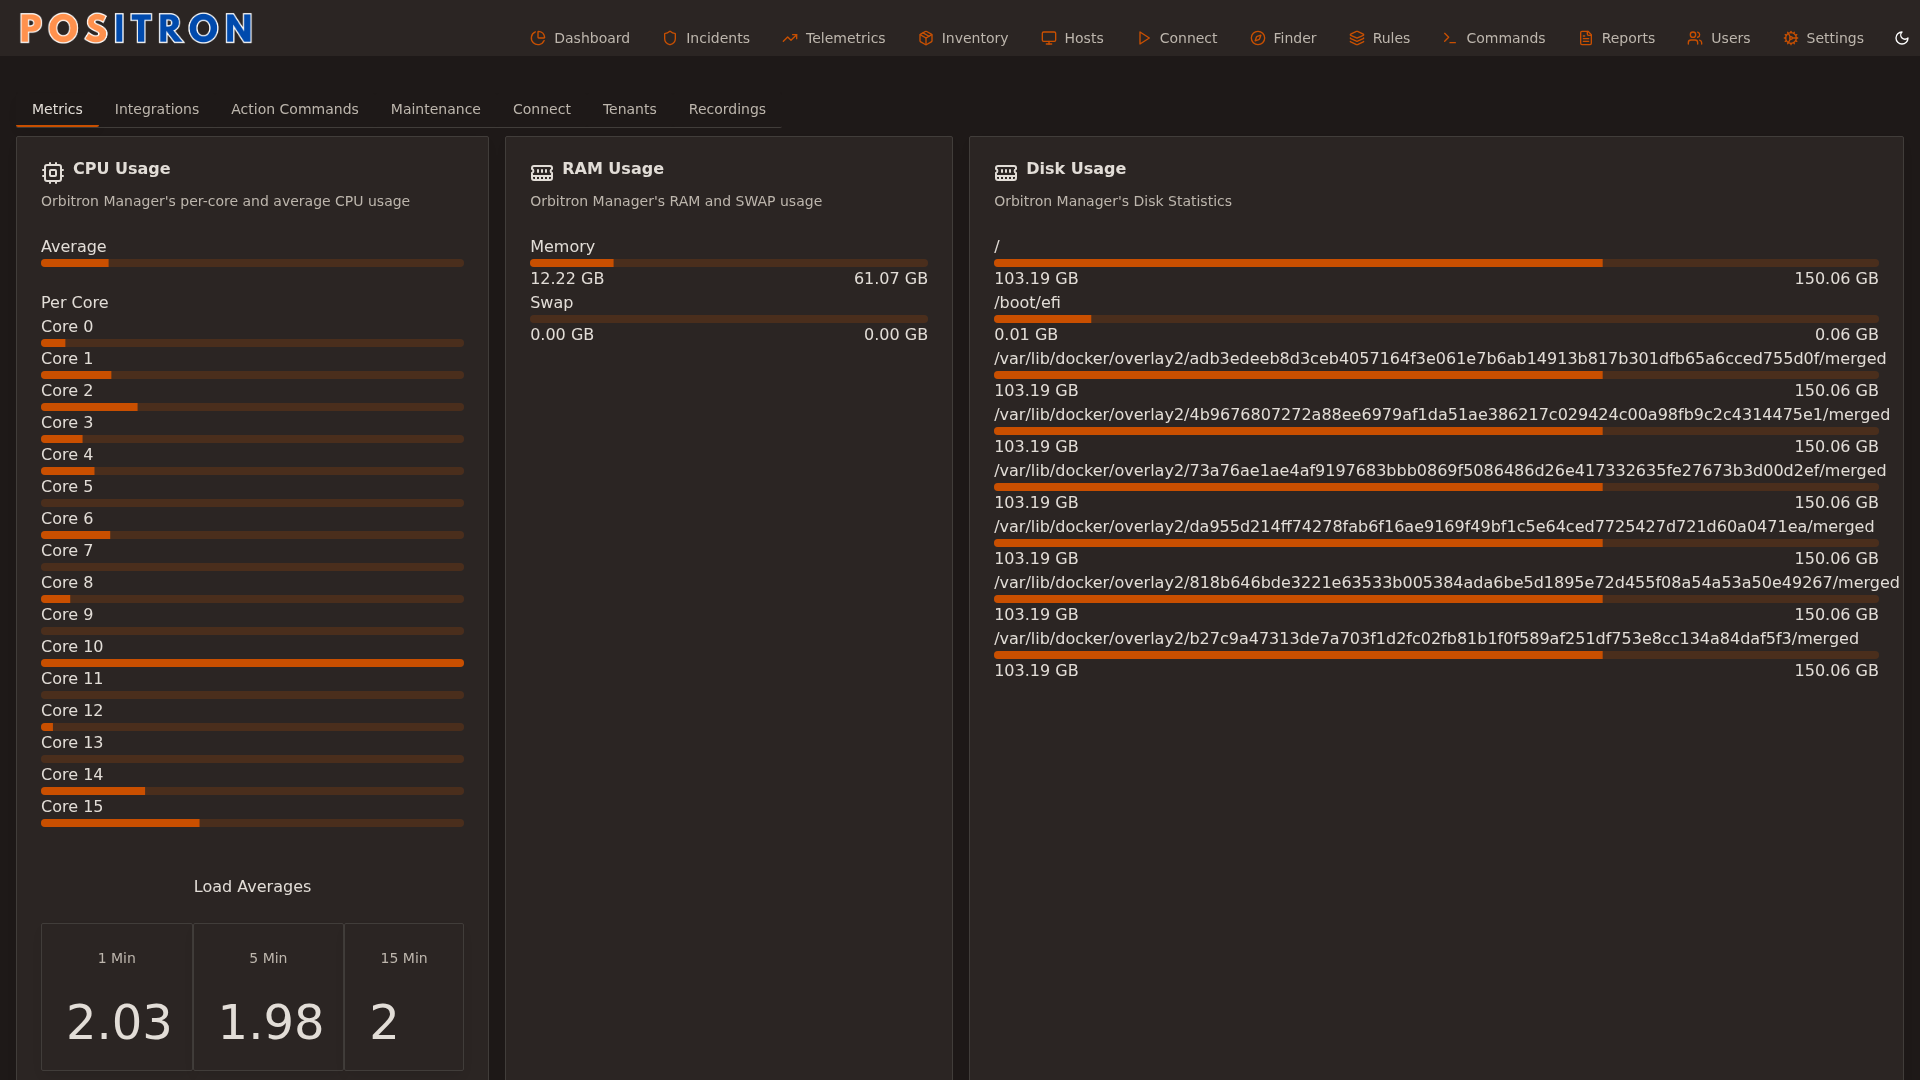Click the Positron logo
Screen dimensions: 1920x1080
point(136,28)
